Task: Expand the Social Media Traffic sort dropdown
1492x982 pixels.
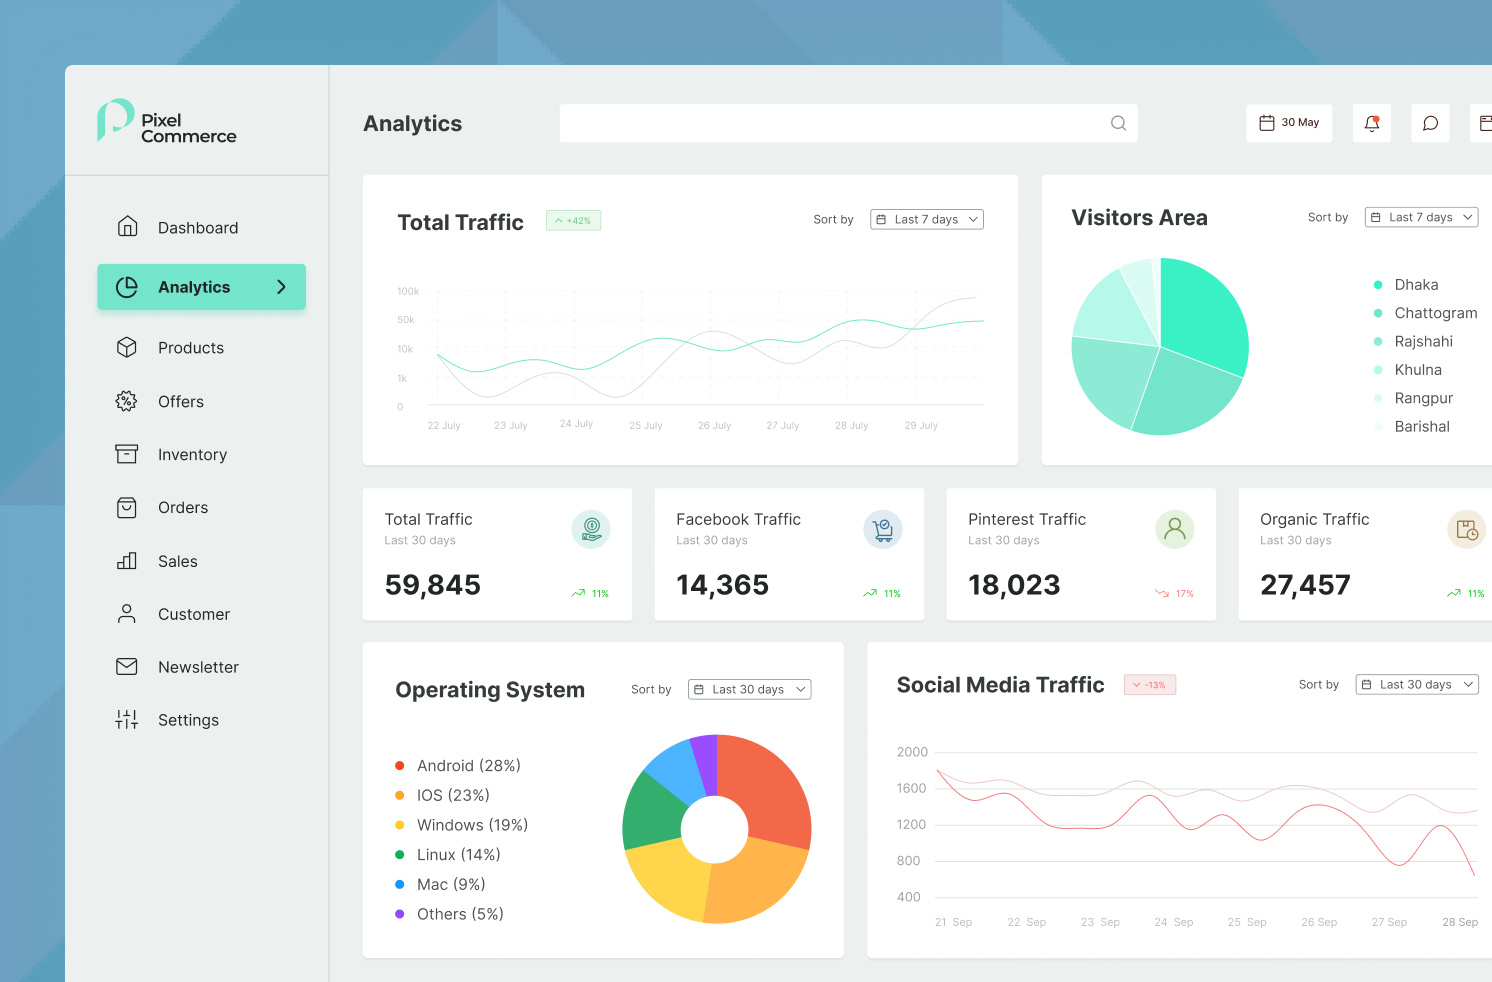Action: [1416, 684]
